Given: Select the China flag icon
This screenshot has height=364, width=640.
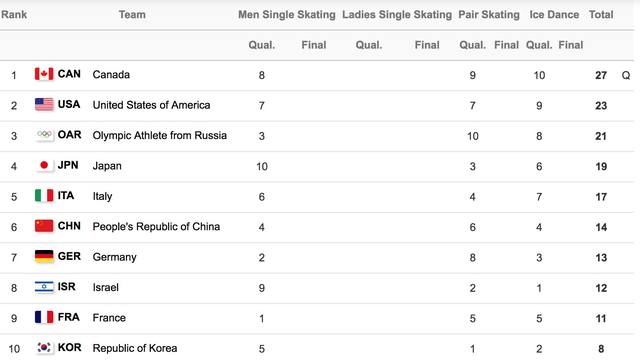Looking at the screenshot, I should (44, 226).
